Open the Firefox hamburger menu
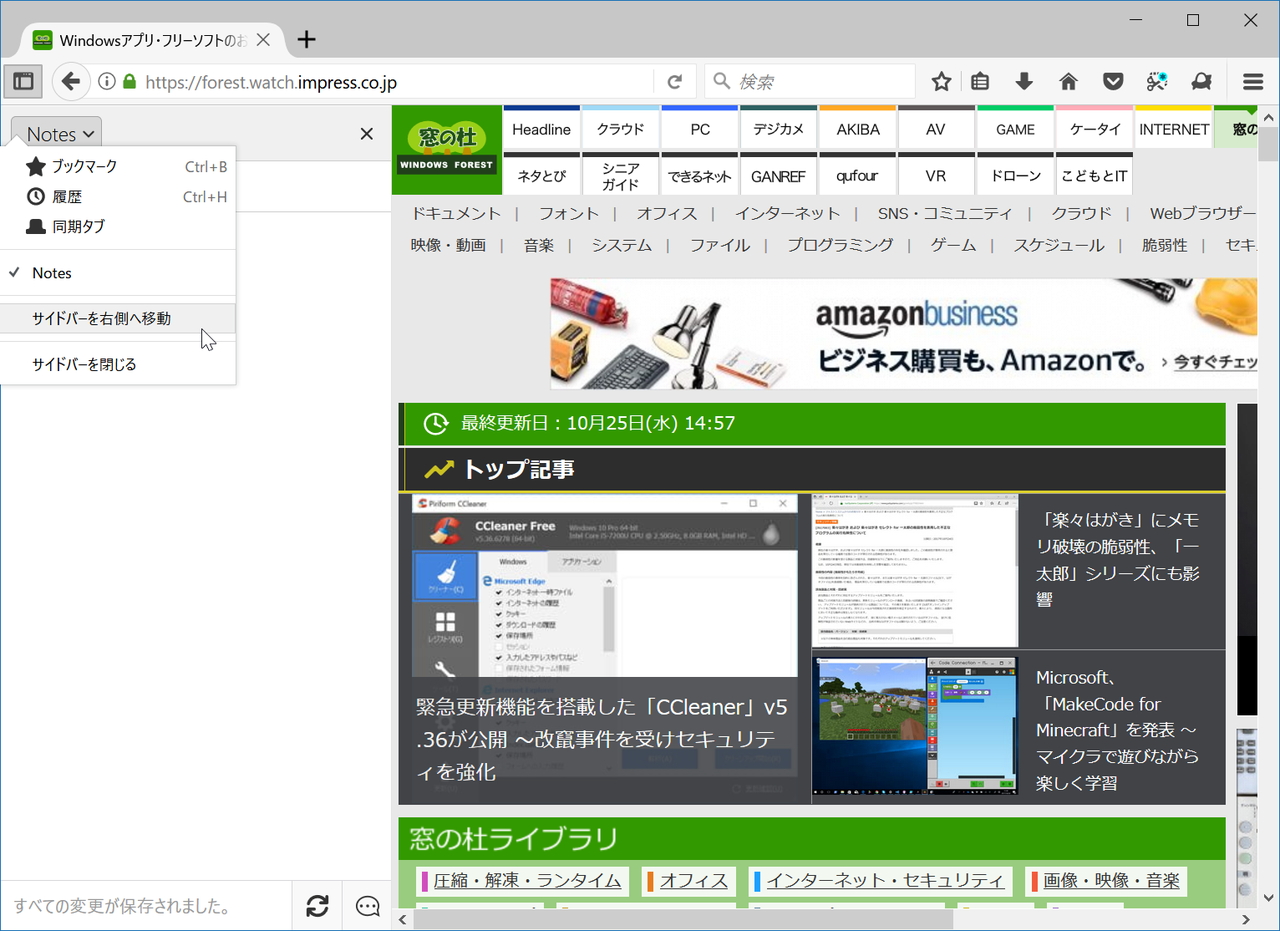 [x=1252, y=81]
